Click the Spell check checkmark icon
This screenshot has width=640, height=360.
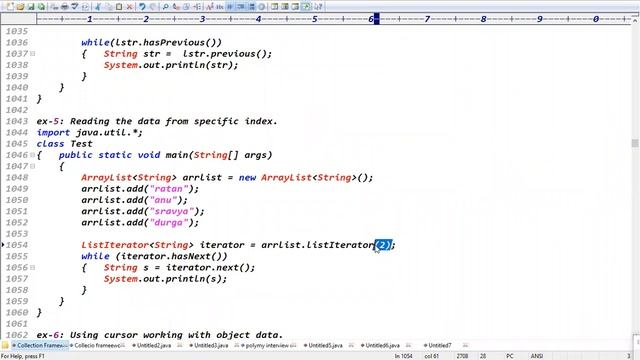point(75,7)
